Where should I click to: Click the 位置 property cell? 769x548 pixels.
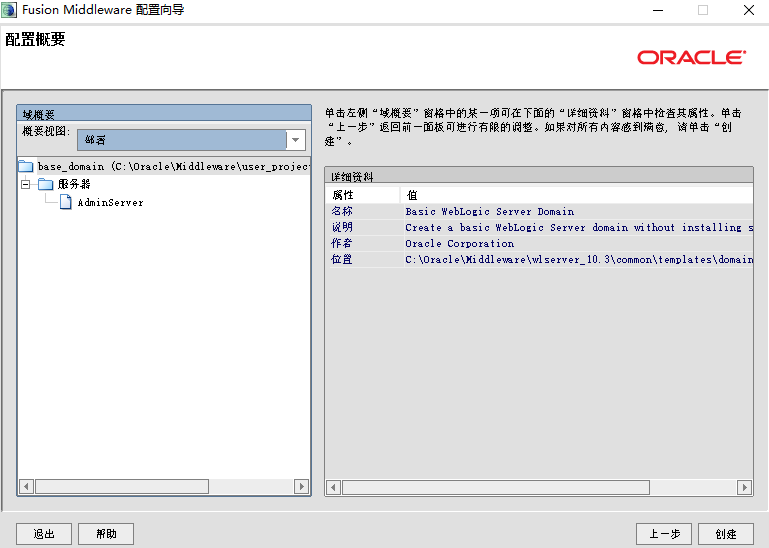363,260
